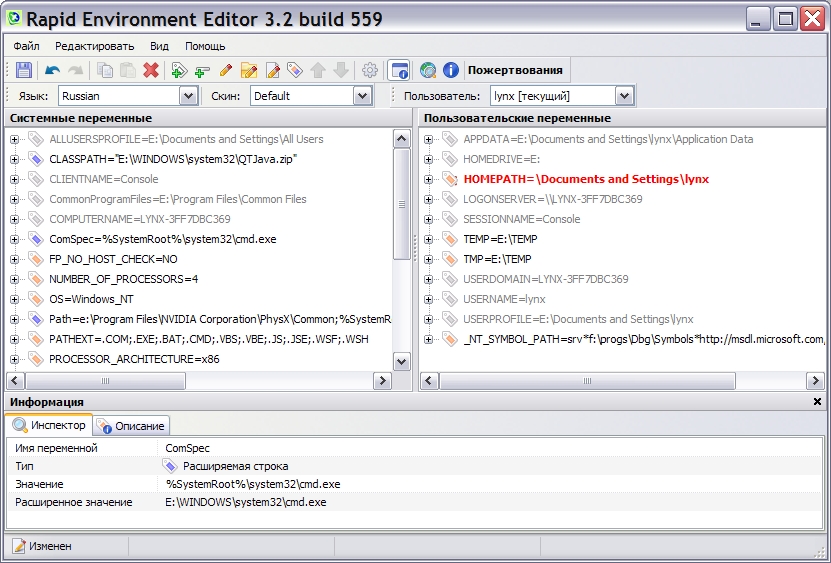This screenshot has height=563, width=831.
Task: Click the Save (floppy disk) toolbar icon
Action: point(24,70)
